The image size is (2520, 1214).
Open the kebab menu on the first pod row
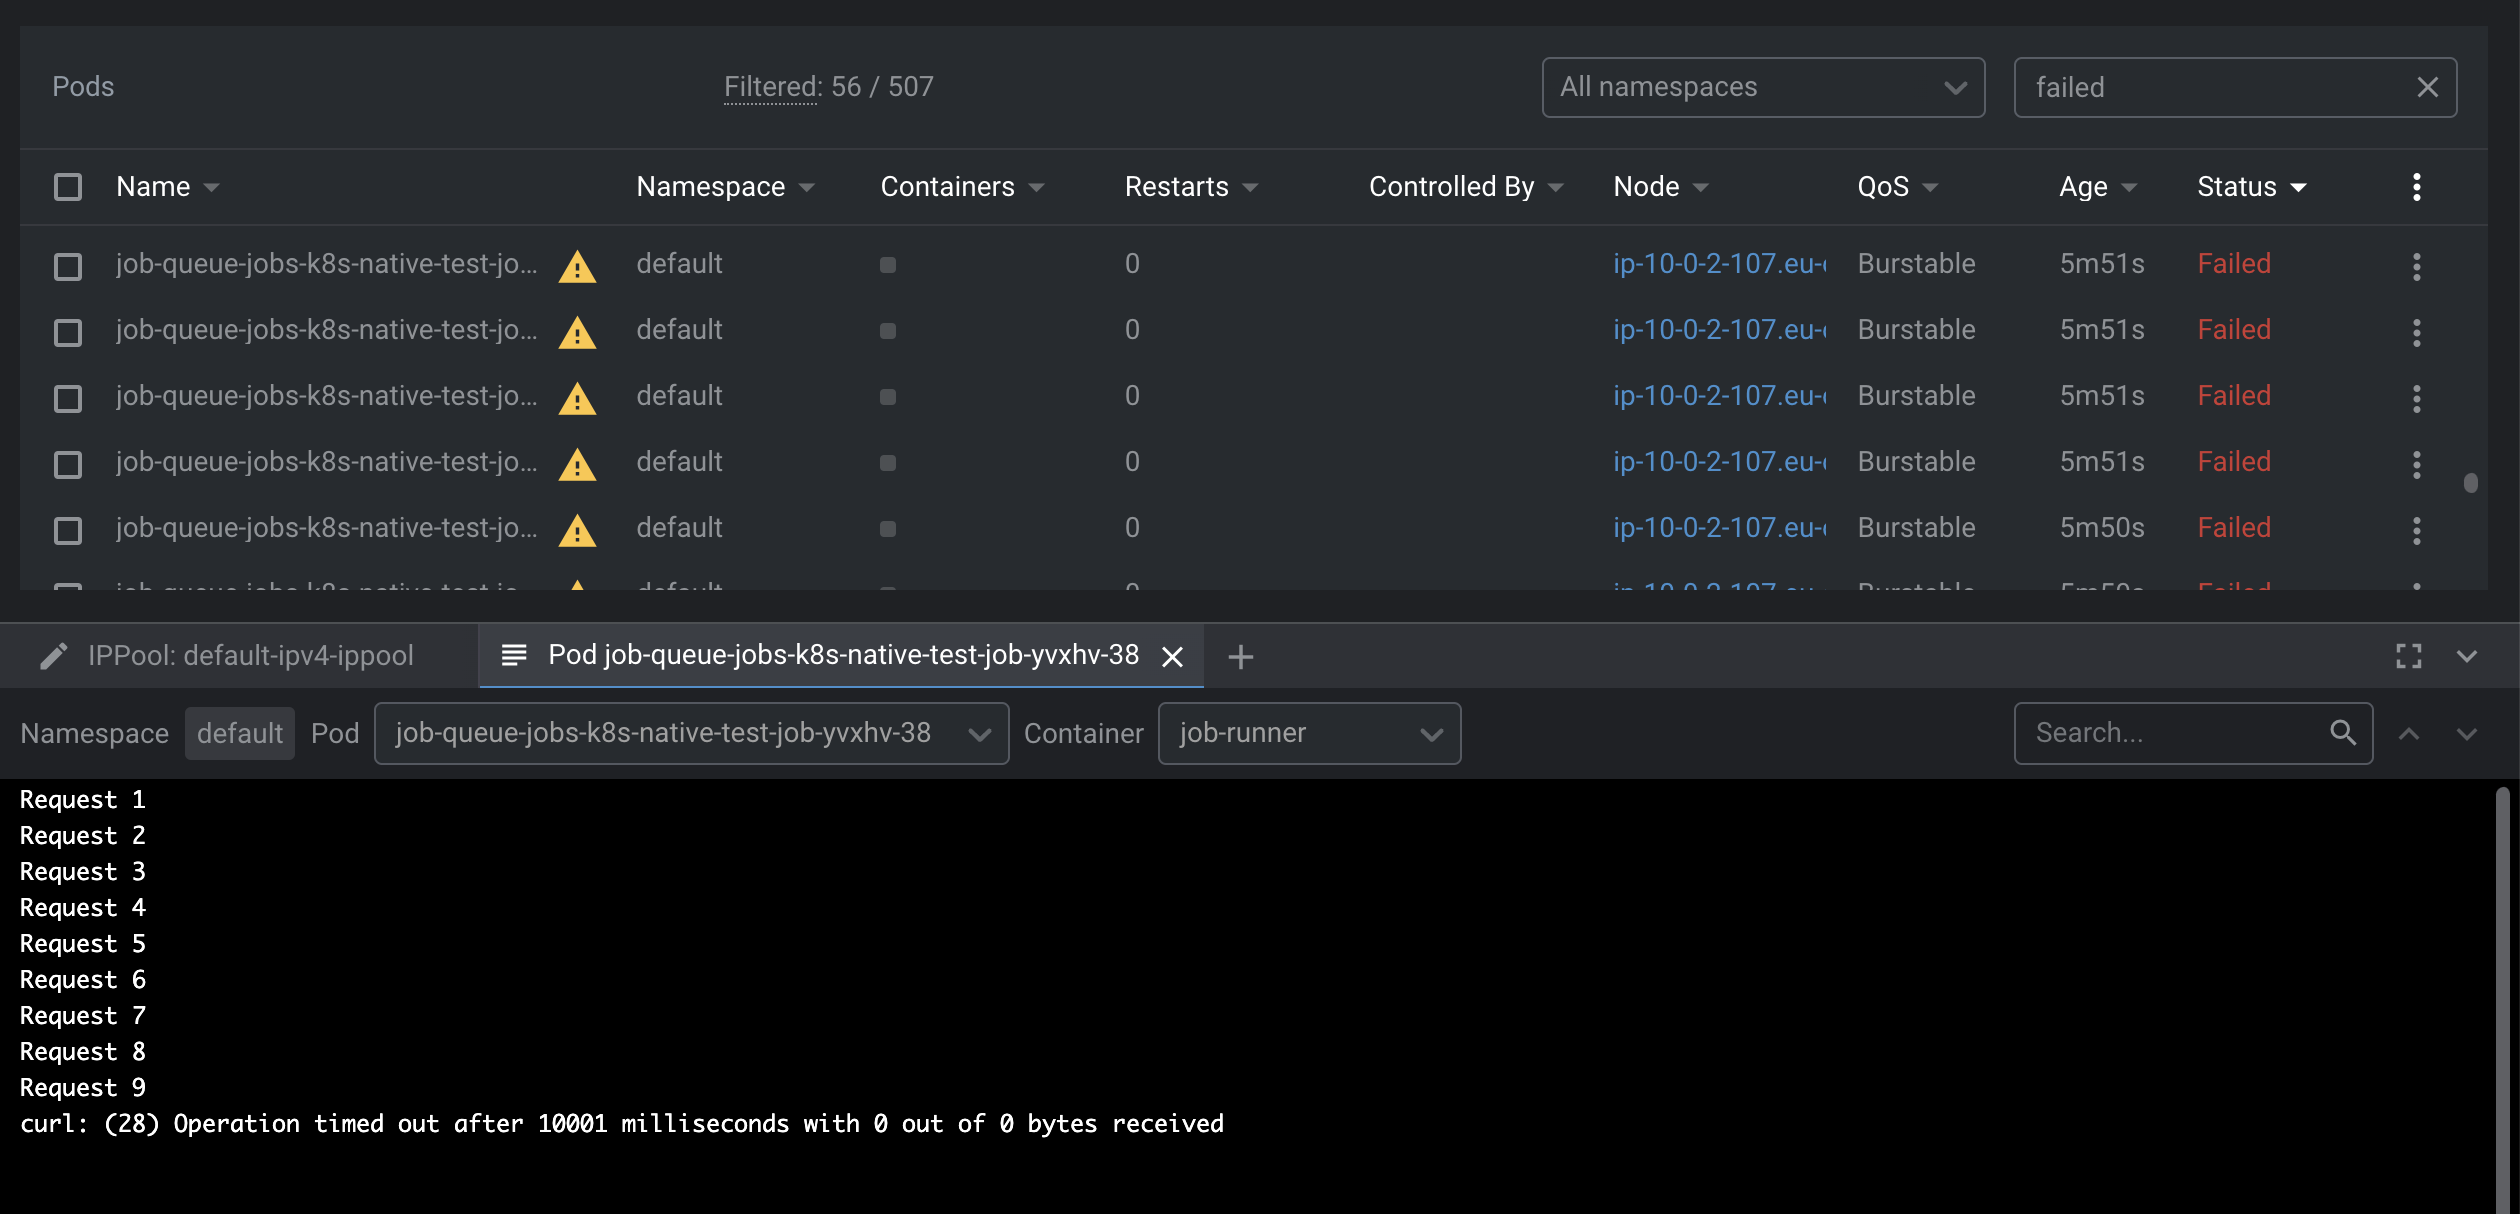pos(2417,266)
